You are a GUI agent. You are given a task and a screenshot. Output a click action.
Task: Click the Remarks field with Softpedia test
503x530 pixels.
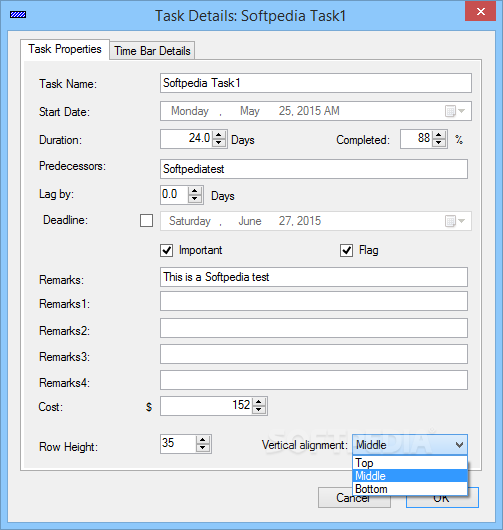(314, 277)
